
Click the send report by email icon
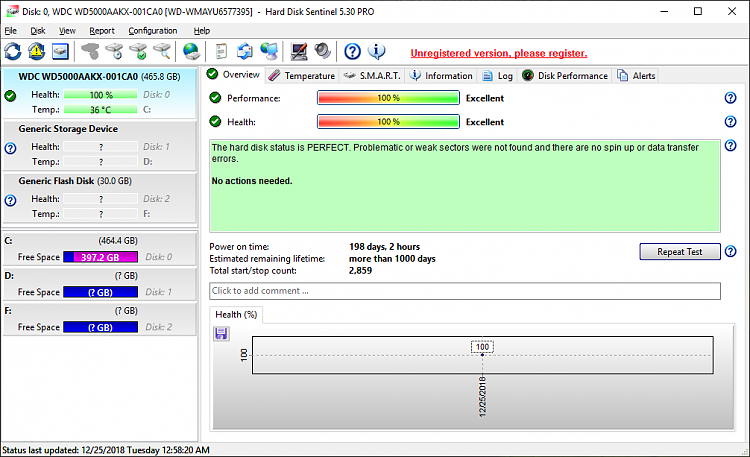245,51
